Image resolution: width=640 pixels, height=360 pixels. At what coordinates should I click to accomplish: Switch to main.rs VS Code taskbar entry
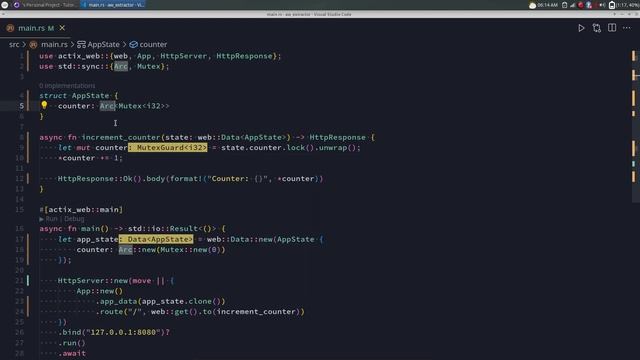(113, 5)
